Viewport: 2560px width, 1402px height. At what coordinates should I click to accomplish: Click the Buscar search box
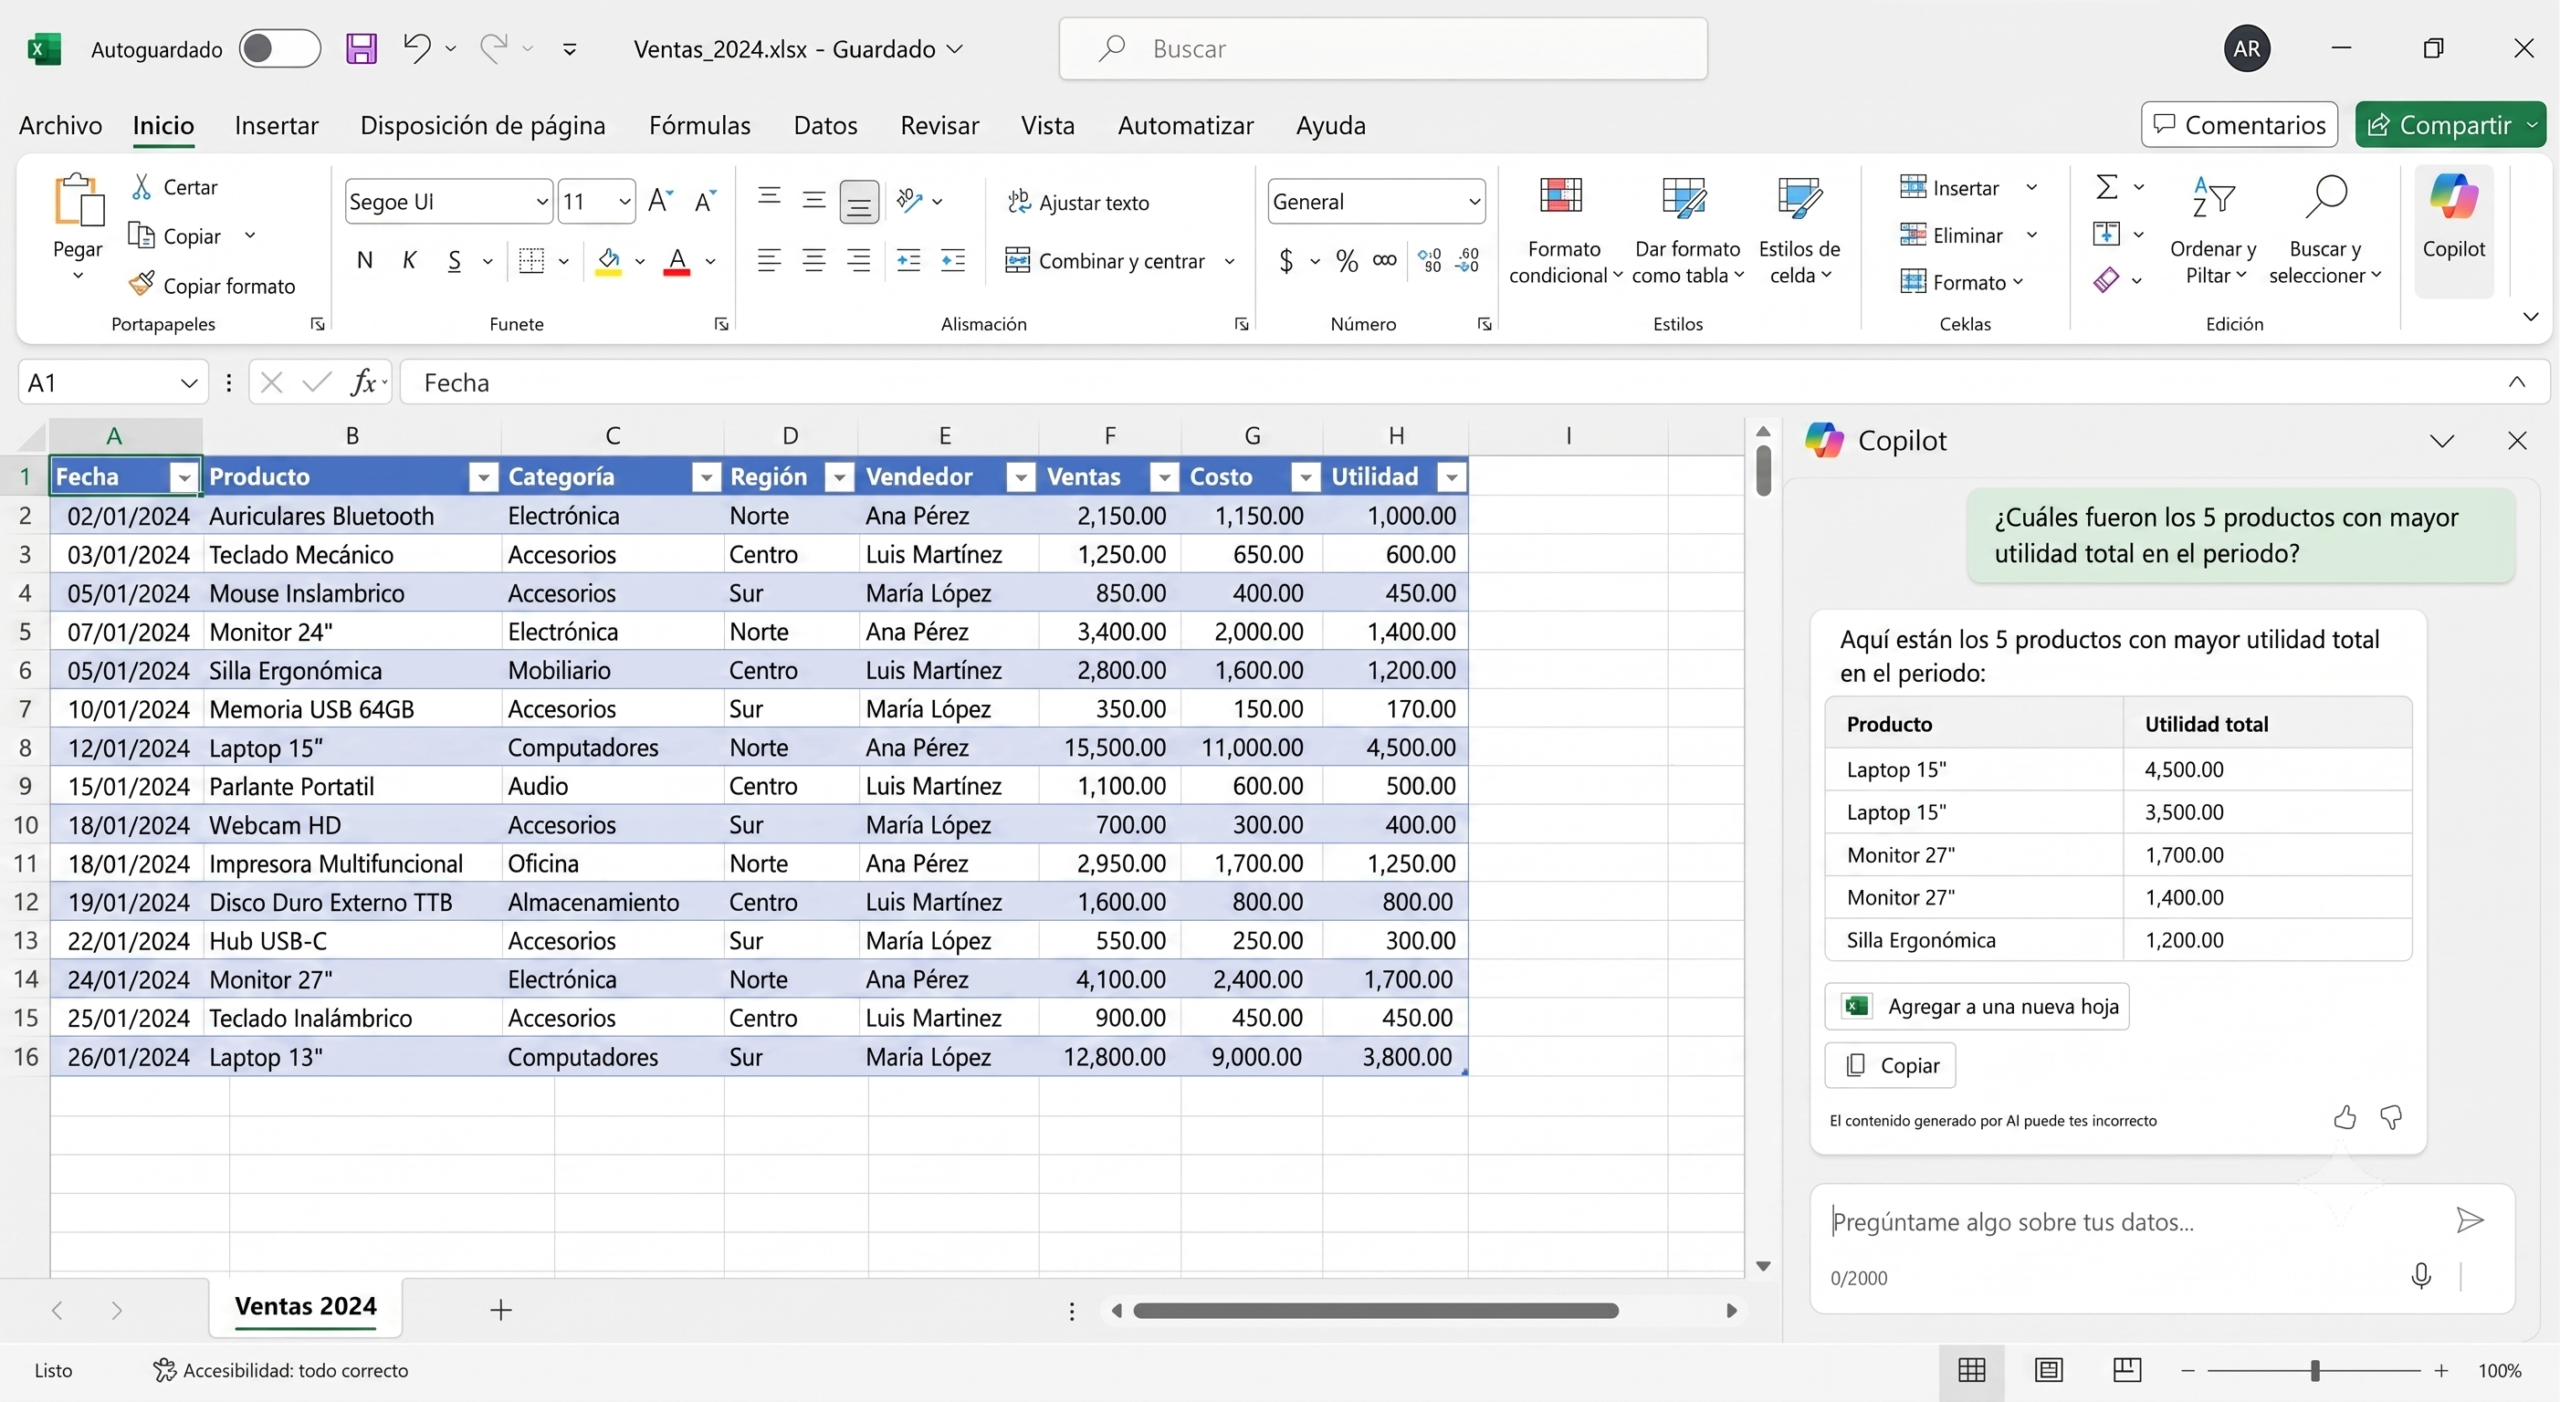(1383, 48)
